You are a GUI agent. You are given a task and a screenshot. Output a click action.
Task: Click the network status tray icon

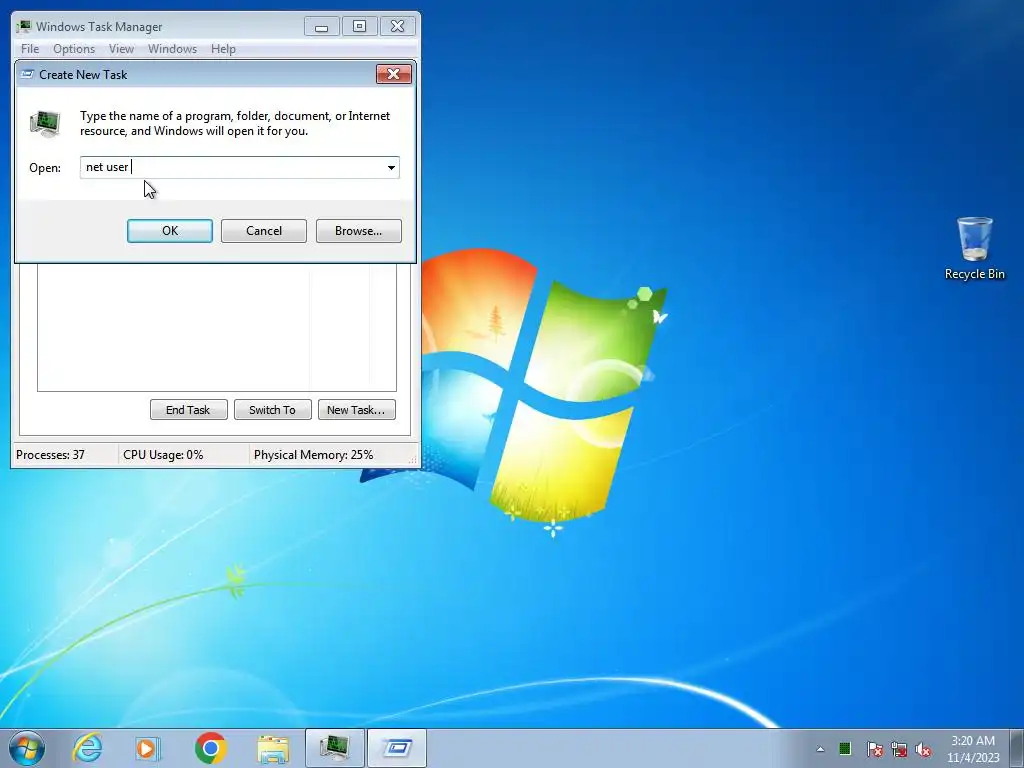point(899,749)
